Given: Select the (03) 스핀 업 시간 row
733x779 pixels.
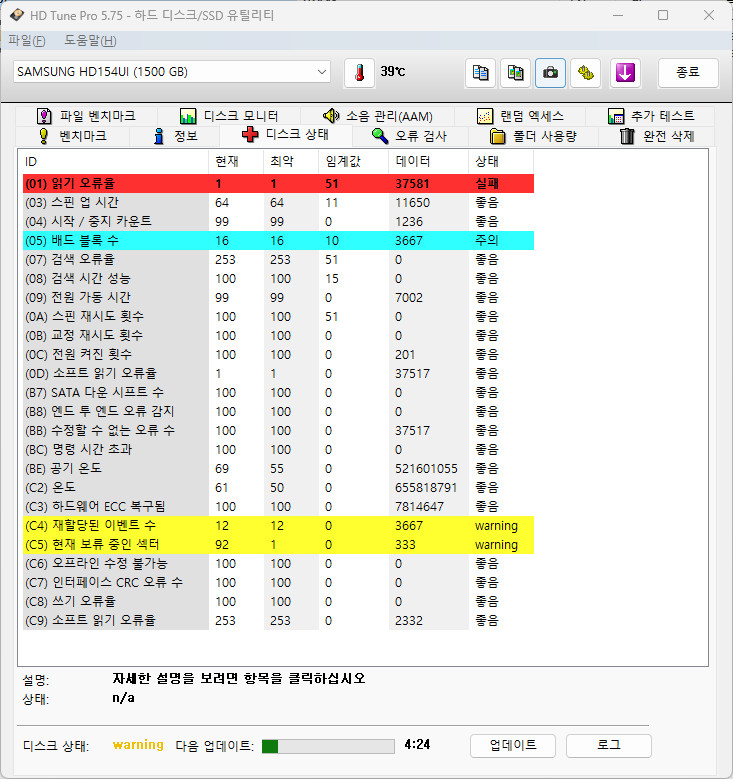Looking at the screenshot, I should [x=278, y=203].
